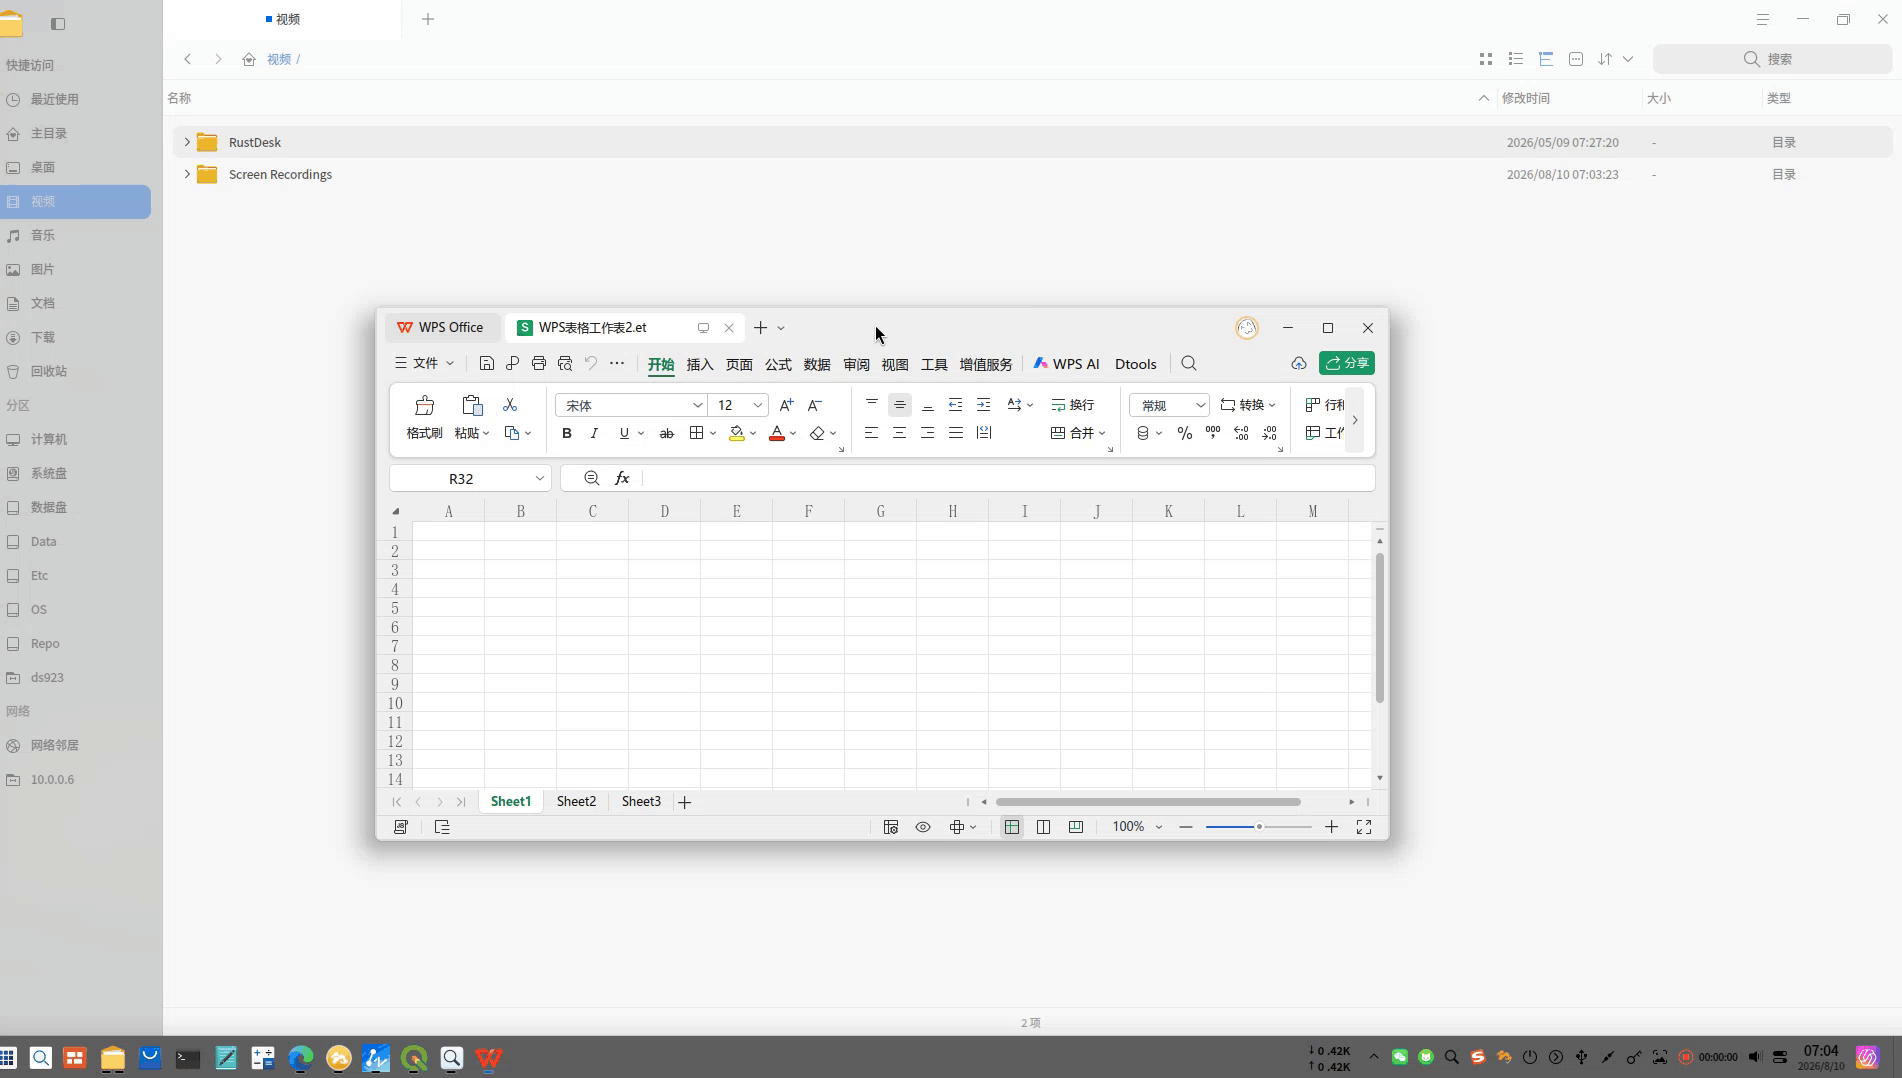Click the Format Painter (格式刷) icon

tap(424, 405)
